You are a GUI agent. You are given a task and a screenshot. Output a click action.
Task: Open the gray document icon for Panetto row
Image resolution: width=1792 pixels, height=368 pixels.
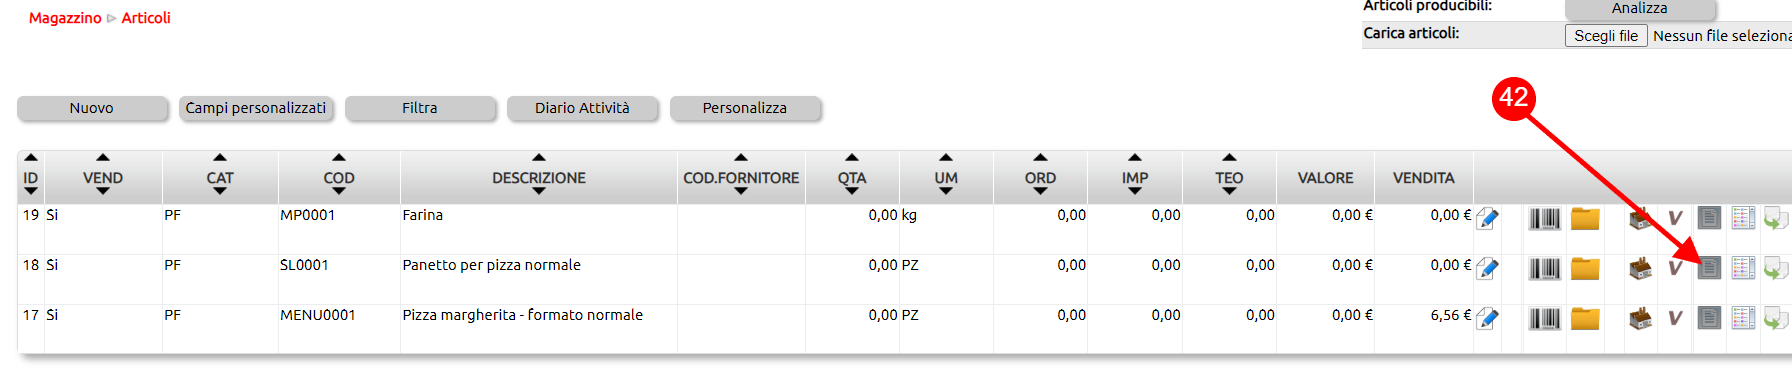(x=1710, y=268)
